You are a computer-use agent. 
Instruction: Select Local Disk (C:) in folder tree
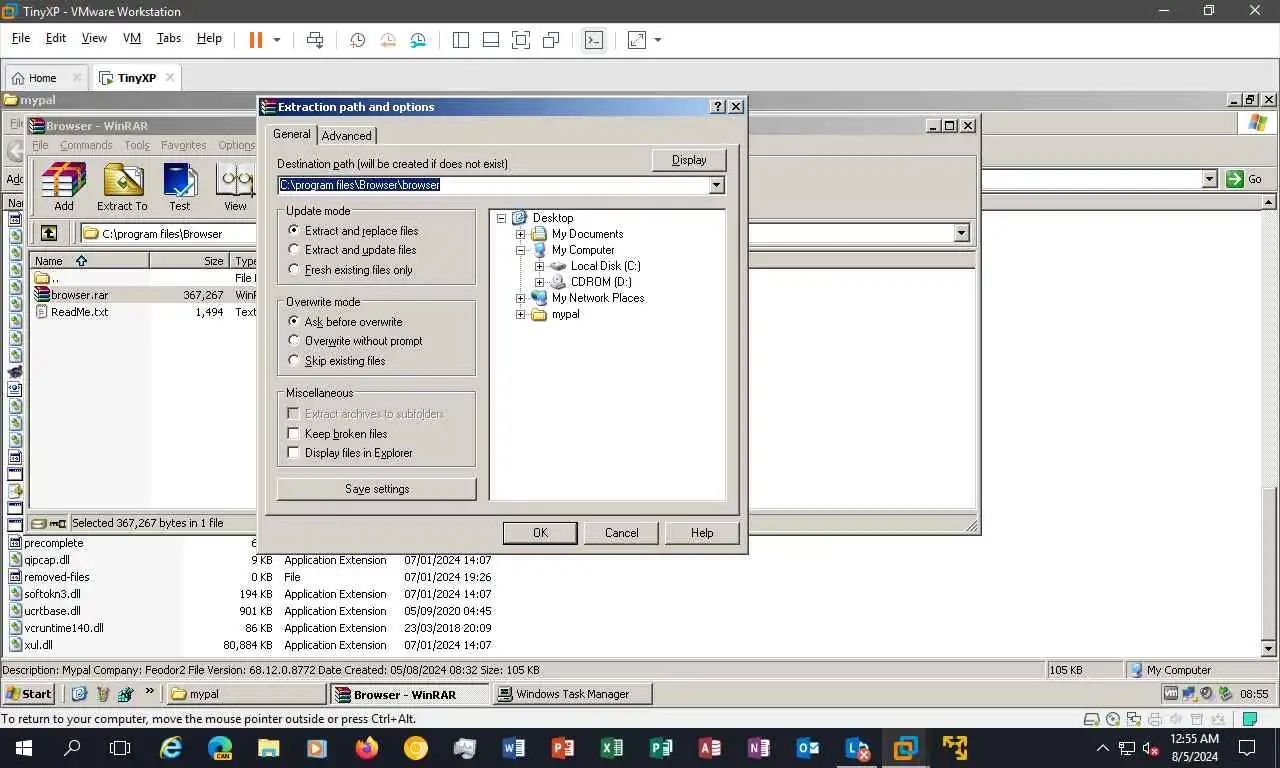pyautogui.click(x=605, y=266)
